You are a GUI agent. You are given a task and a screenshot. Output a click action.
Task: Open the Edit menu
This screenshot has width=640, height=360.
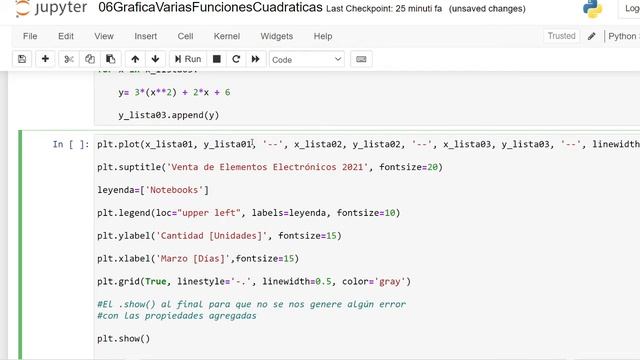click(x=66, y=36)
